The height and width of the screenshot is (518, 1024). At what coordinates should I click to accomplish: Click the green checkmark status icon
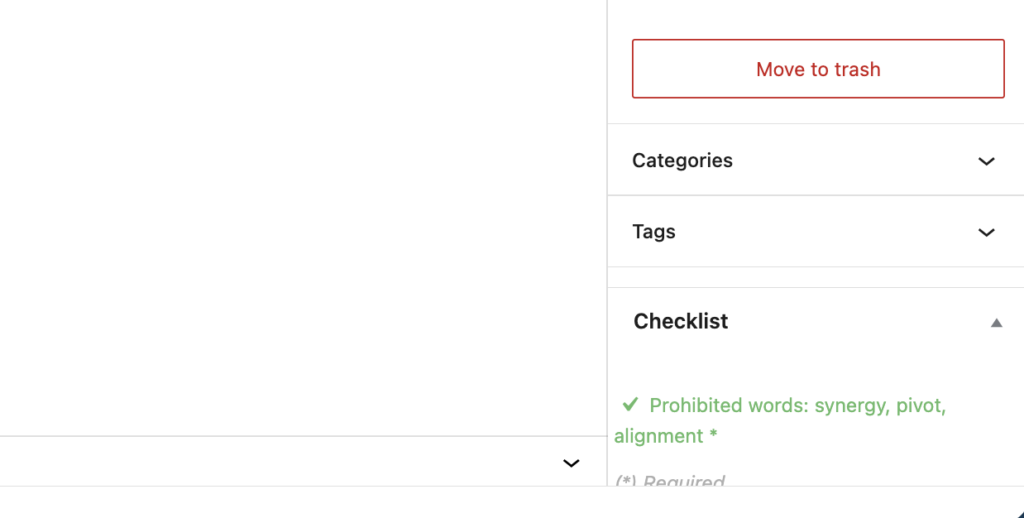(630, 404)
